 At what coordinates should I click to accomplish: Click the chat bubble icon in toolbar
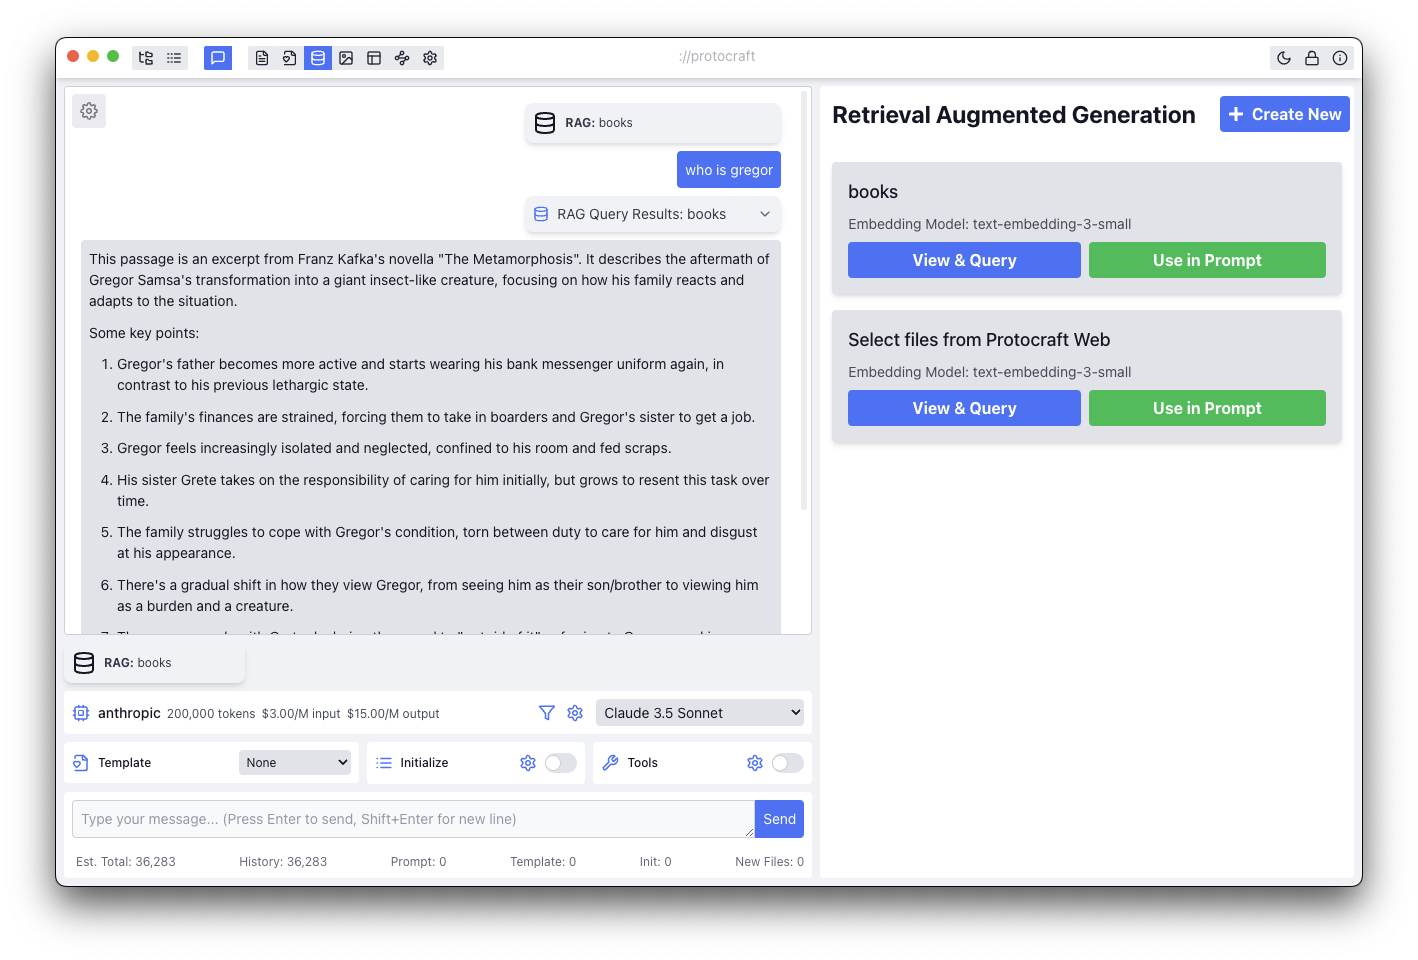tap(218, 58)
